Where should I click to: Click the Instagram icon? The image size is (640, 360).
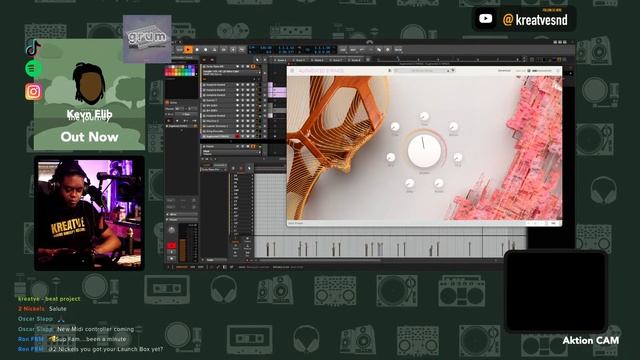33,92
